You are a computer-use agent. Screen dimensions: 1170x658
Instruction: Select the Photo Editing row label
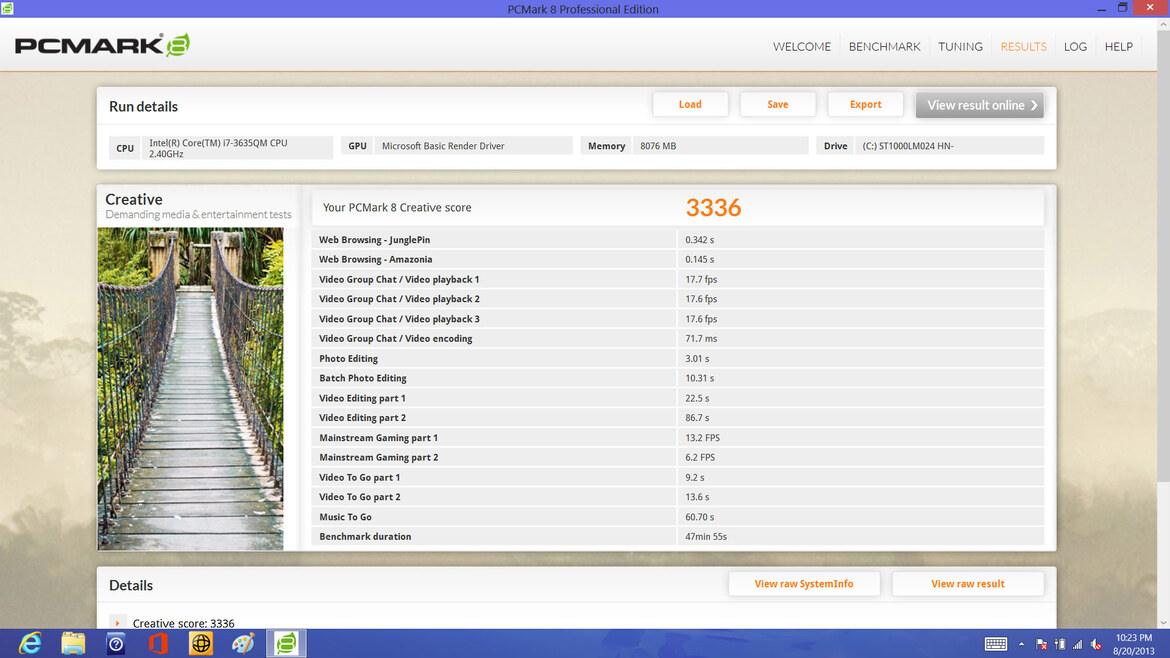click(x=348, y=359)
